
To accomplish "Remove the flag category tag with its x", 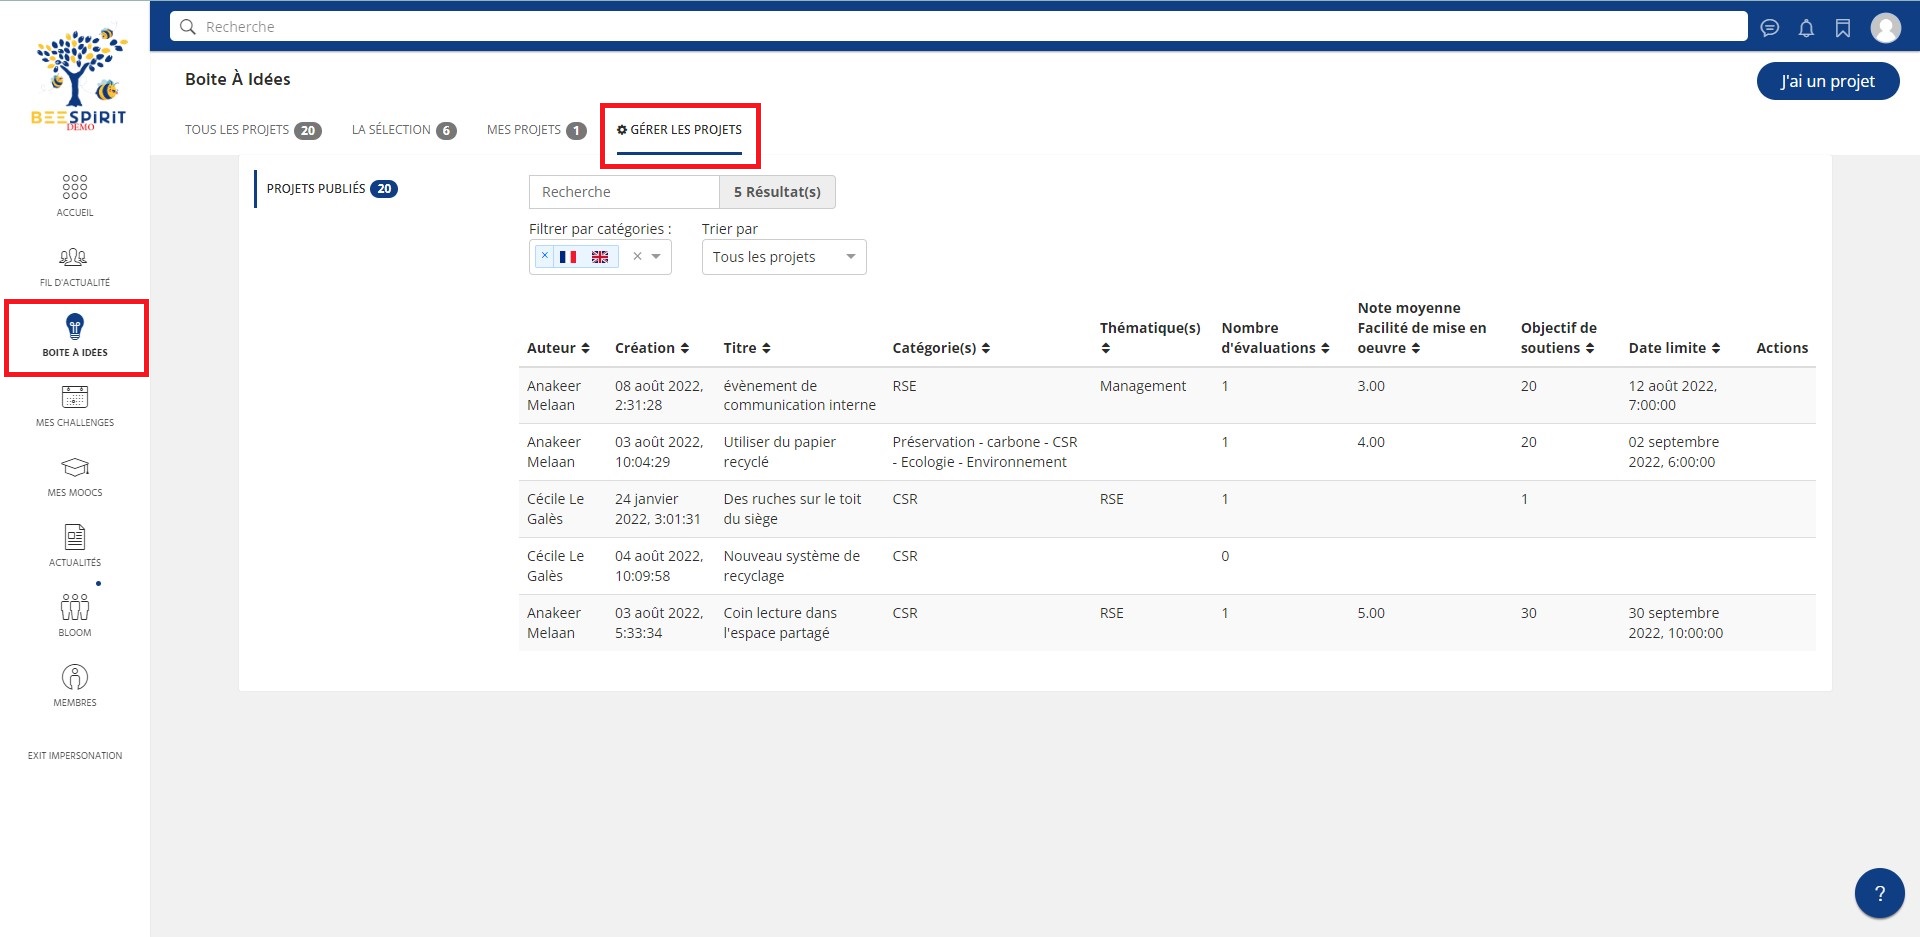I will point(544,256).
